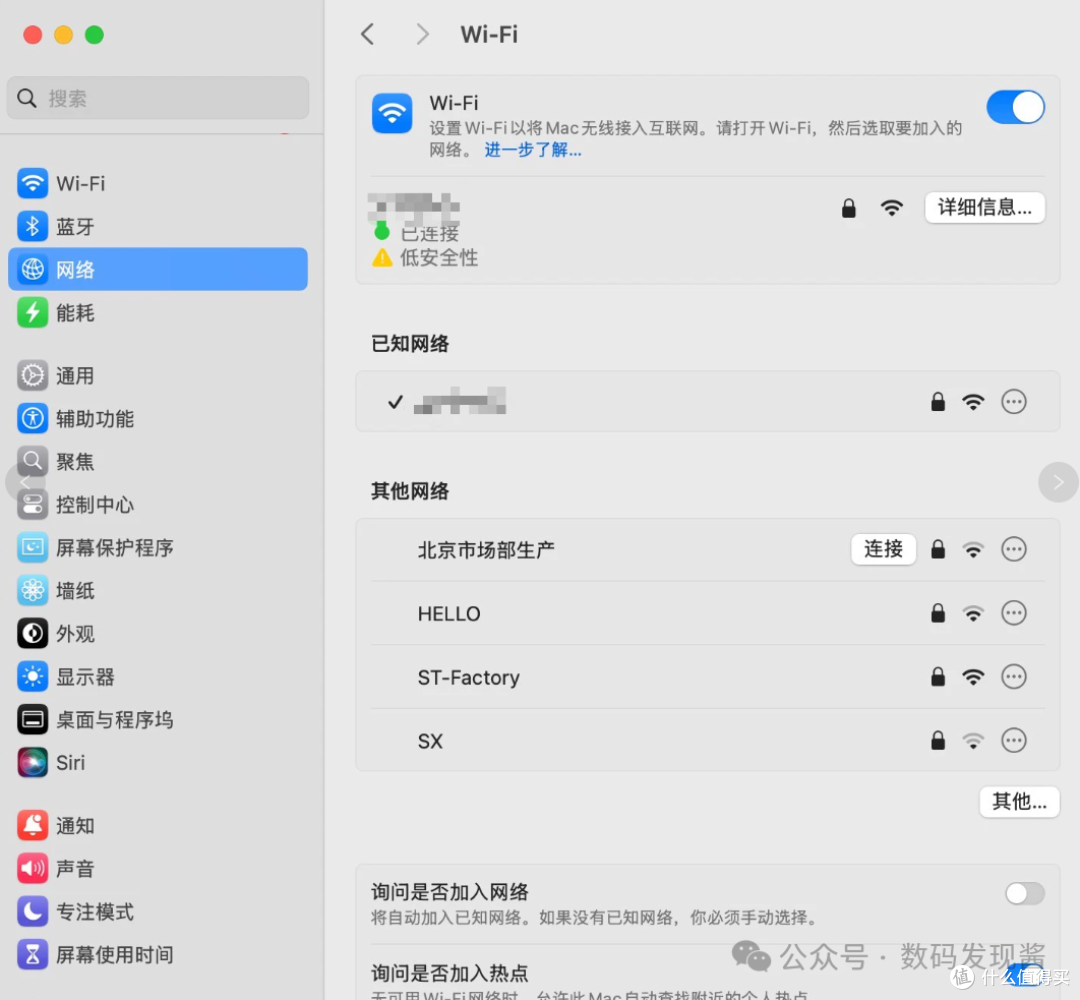Screen dimensions: 1080x1000
Task: Click the lock icon beside ST-Factory
Action: (937, 676)
